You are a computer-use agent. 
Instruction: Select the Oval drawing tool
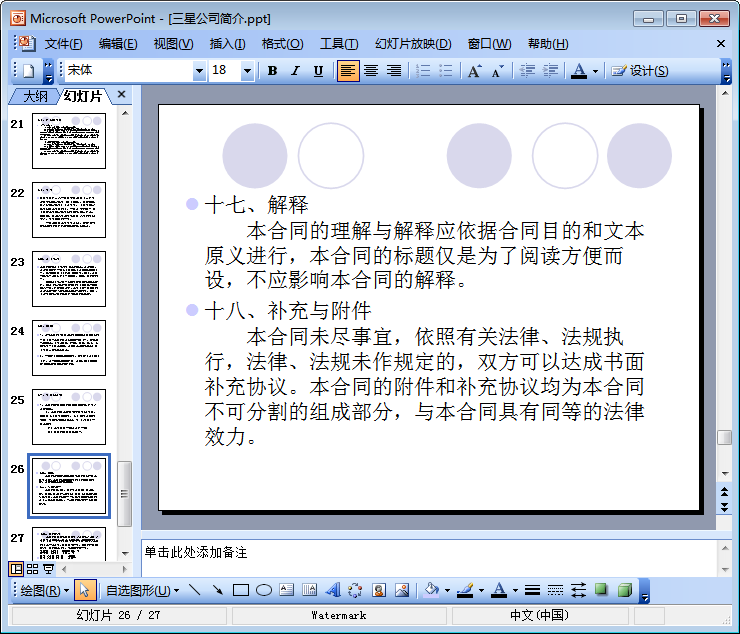click(263, 590)
